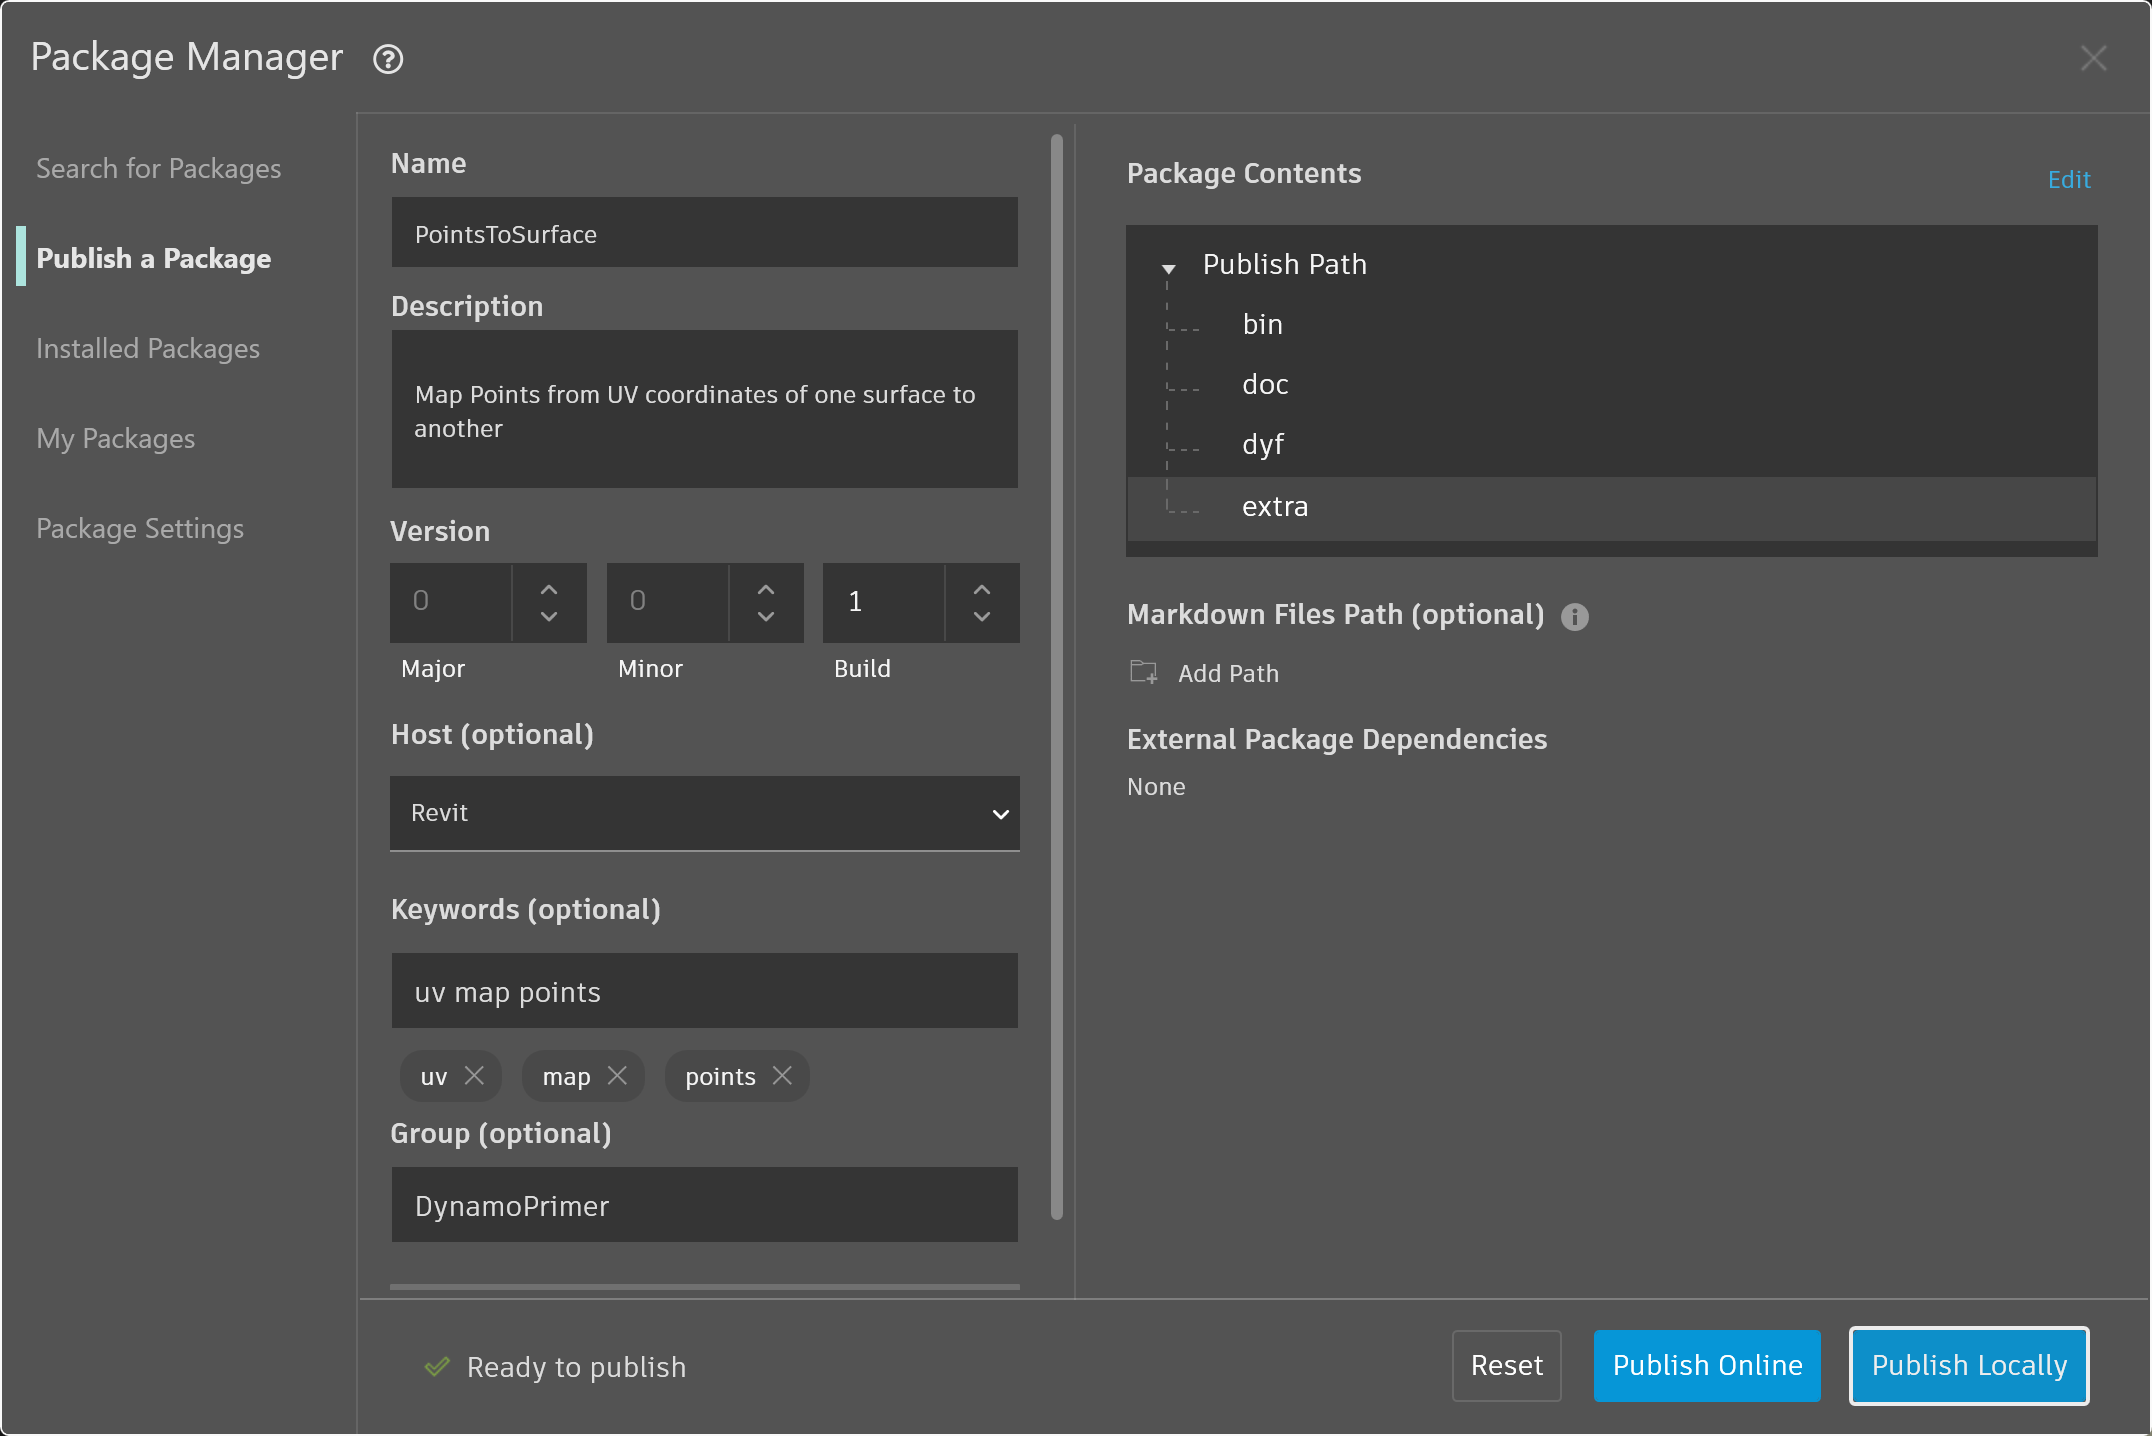Click Markdown Files Path info icon

tap(1575, 617)
